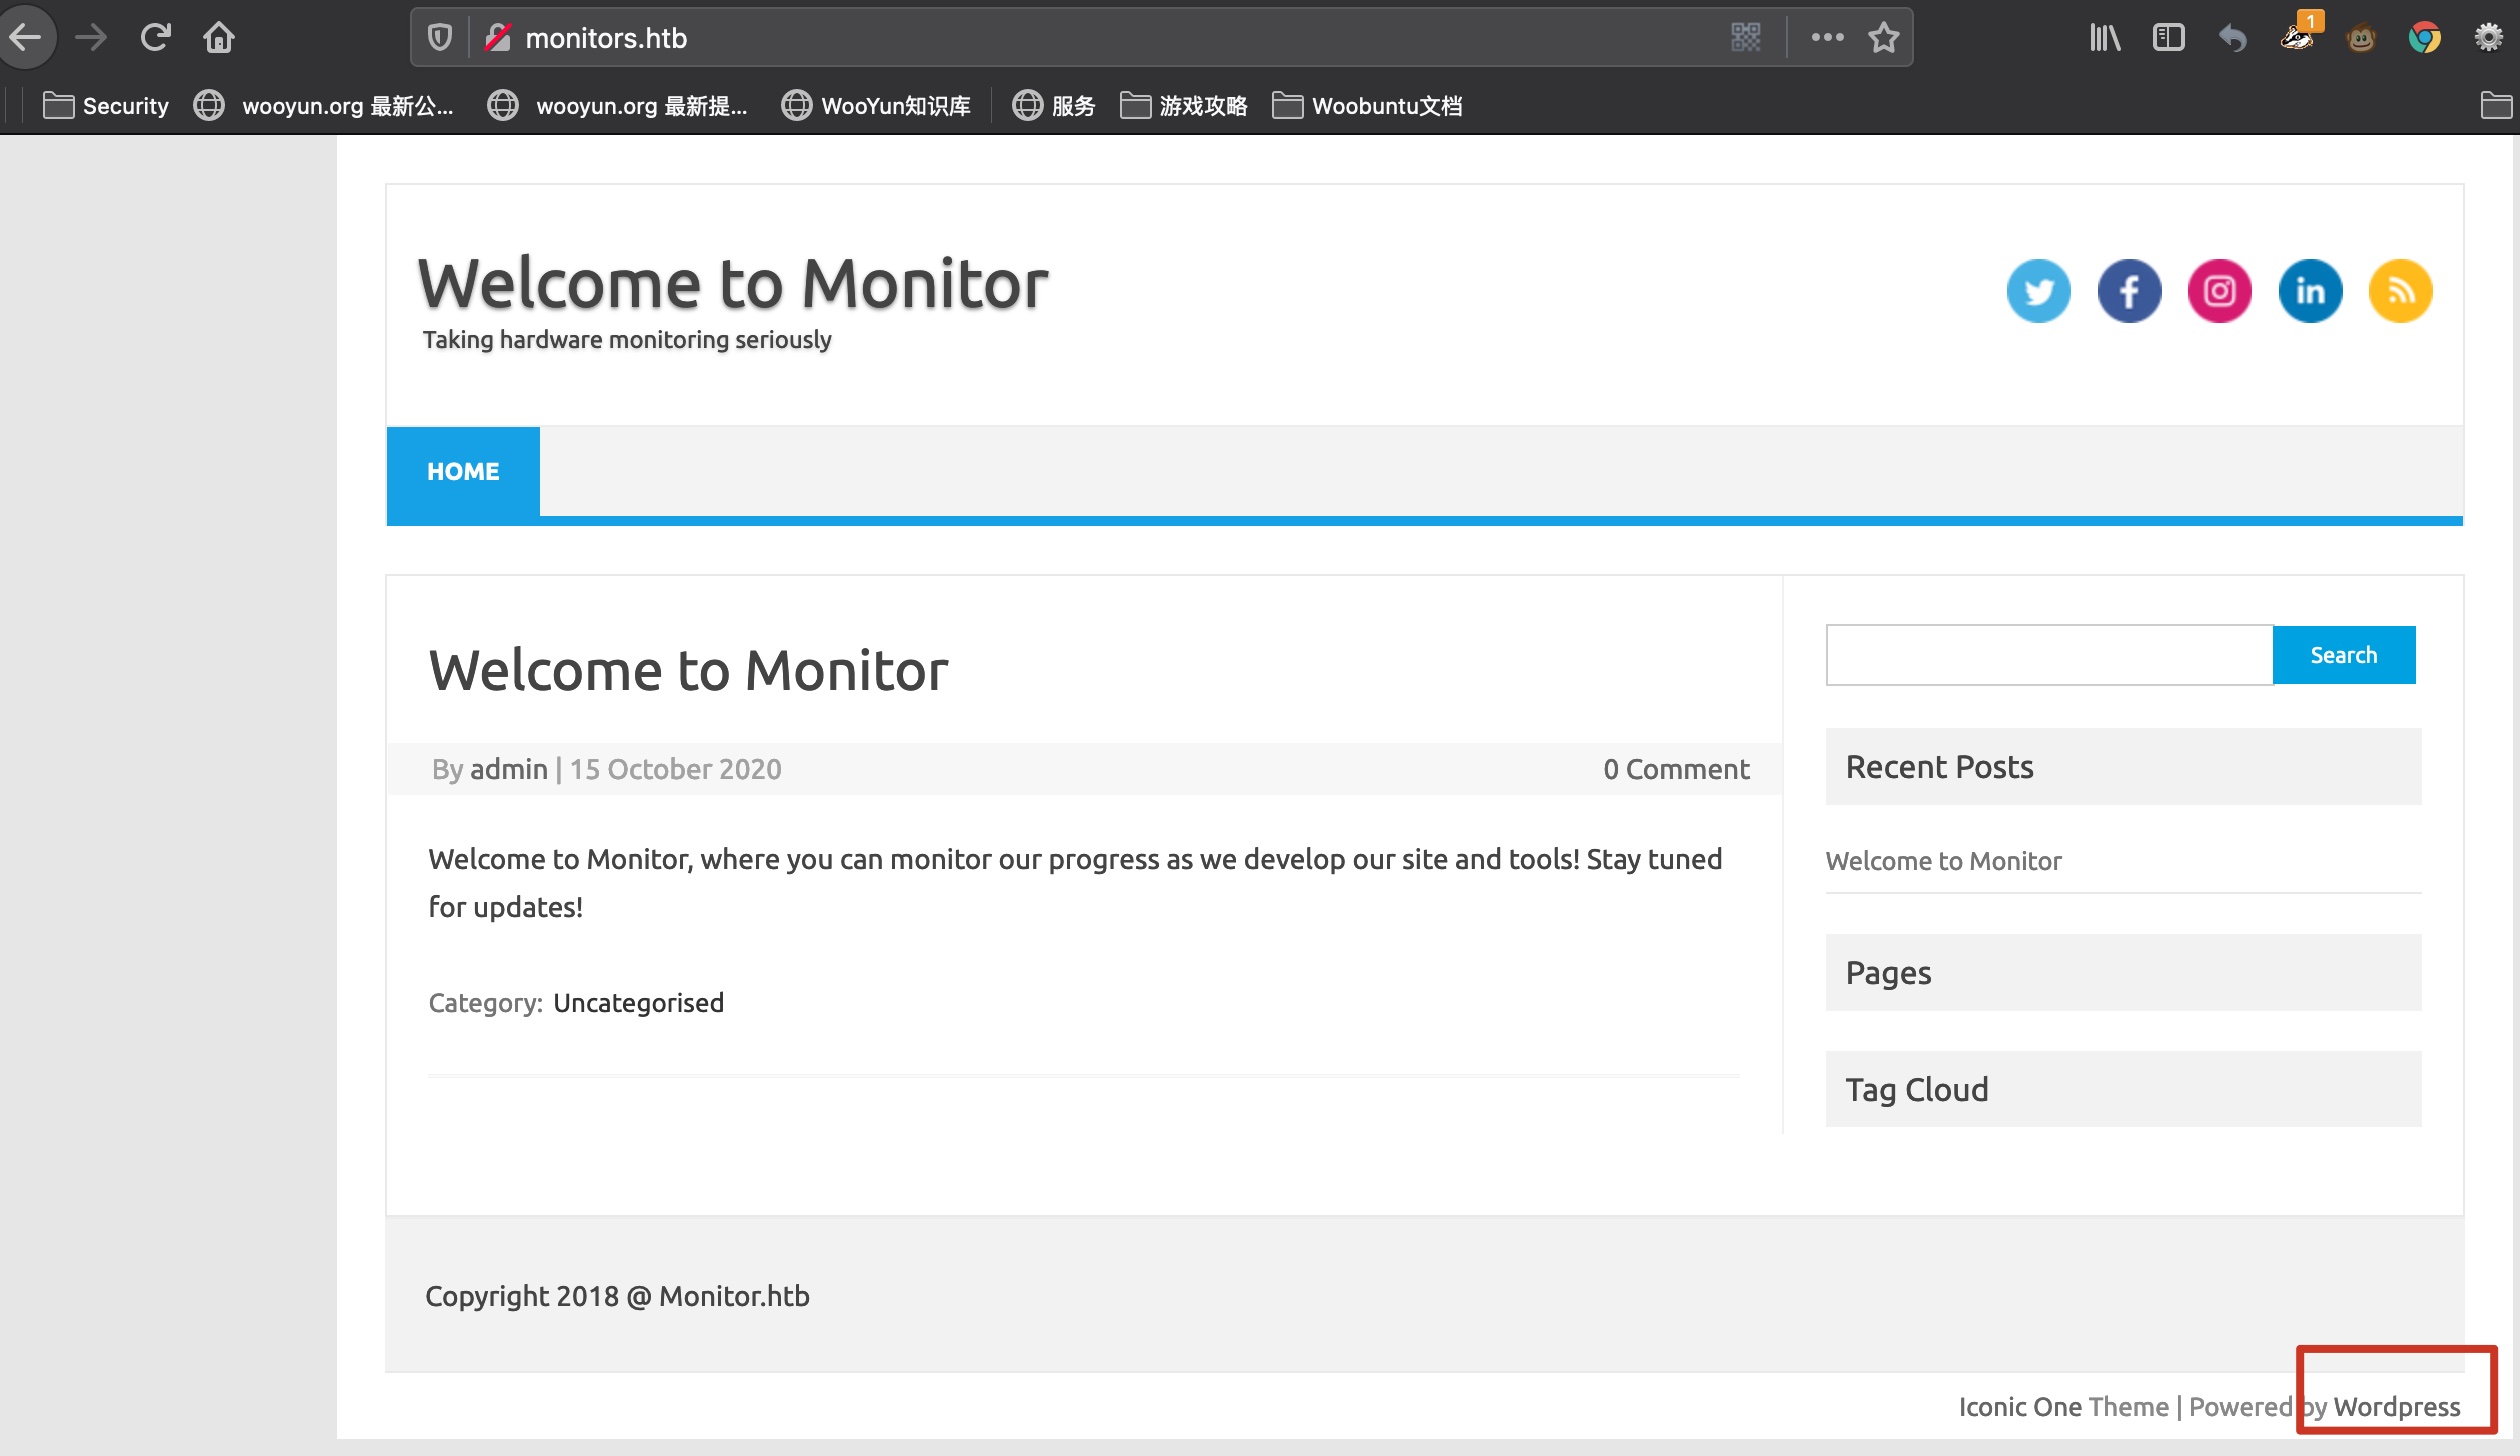This screenshot has height=1456, width=2520.
Task: Focus the sidebar search input field
Action: [x=2048, y=655]
